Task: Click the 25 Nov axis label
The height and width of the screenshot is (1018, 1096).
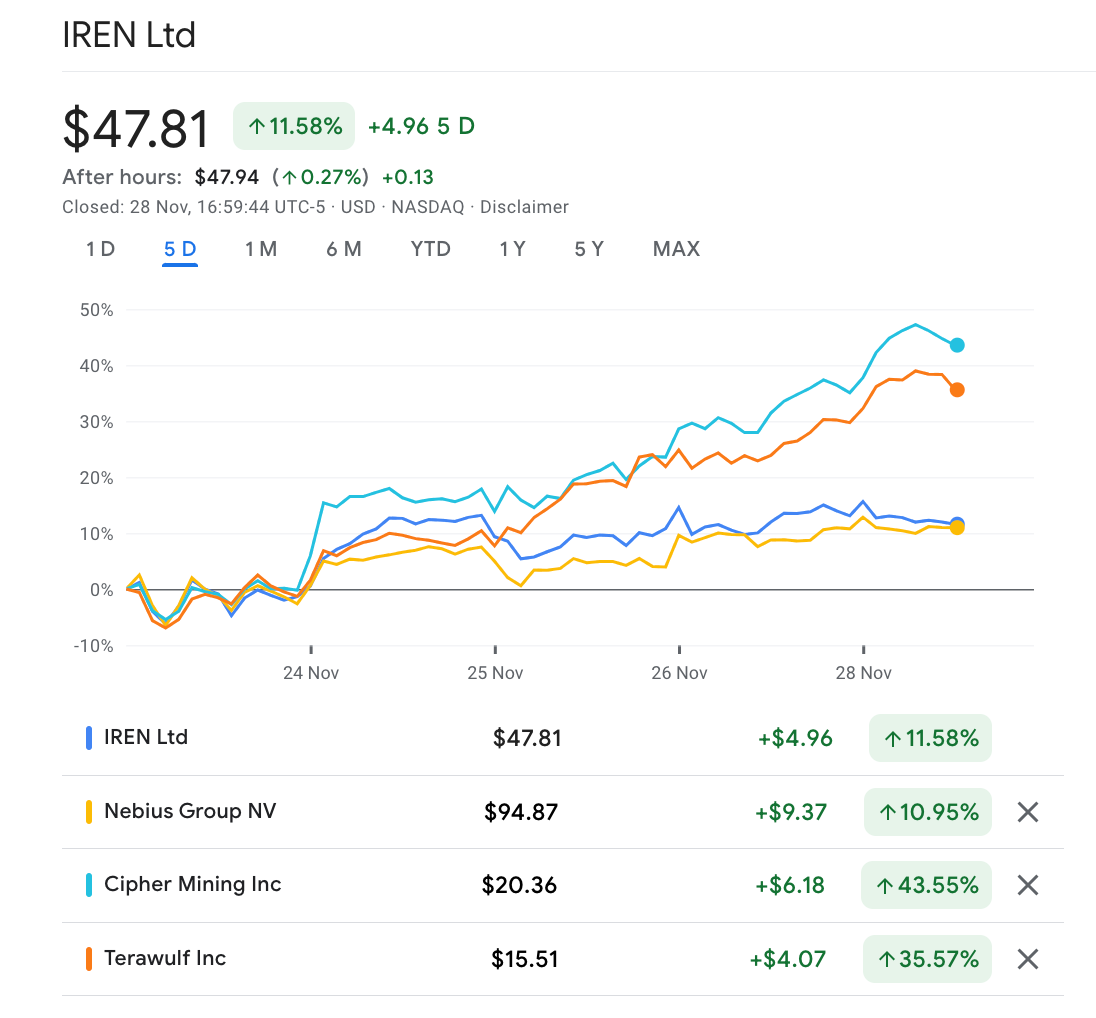Action: click(495, 673)
